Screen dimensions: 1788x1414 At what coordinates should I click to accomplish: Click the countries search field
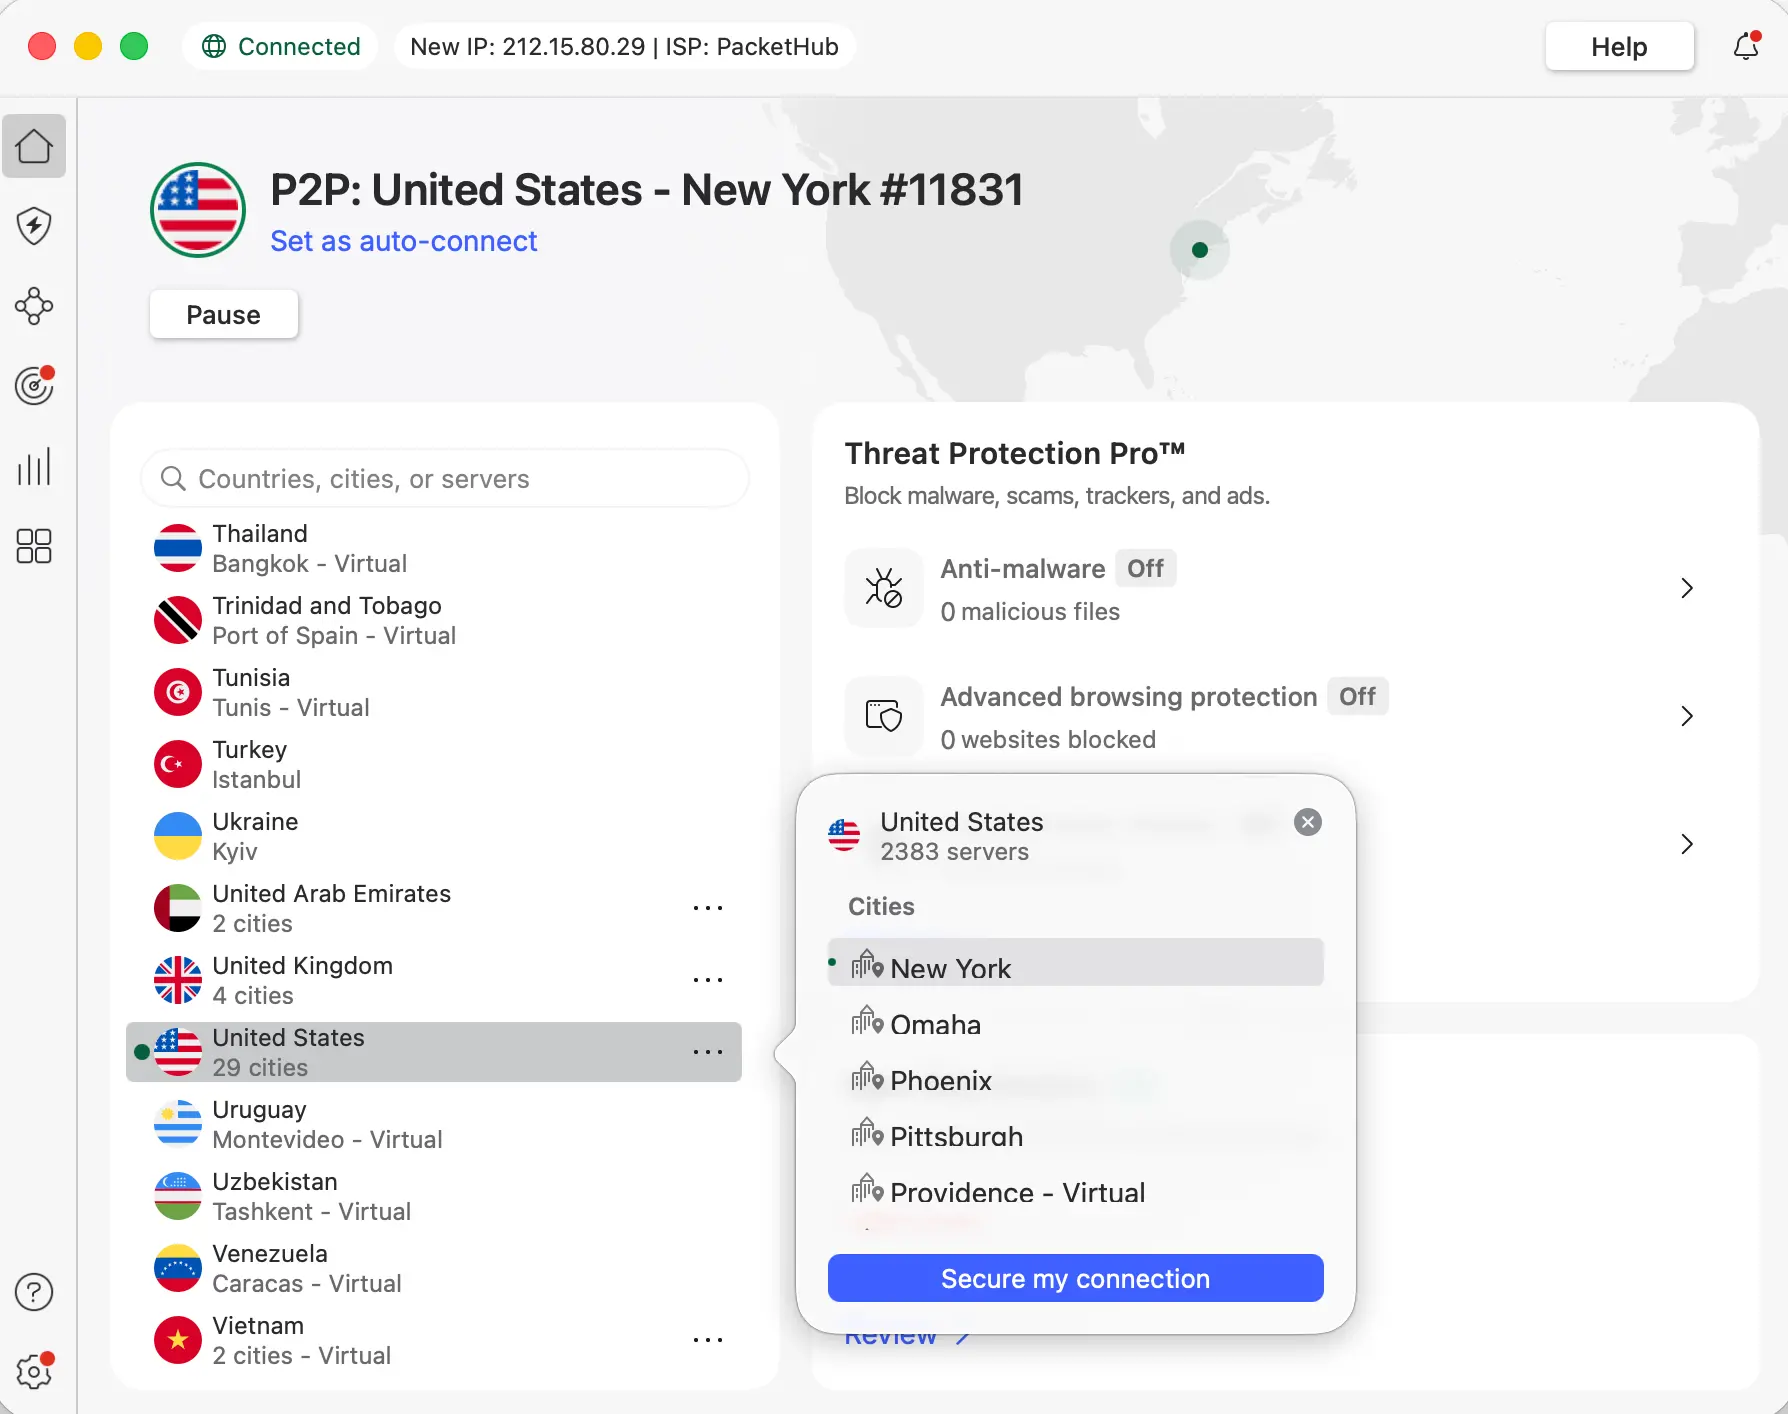coord(445,478)
